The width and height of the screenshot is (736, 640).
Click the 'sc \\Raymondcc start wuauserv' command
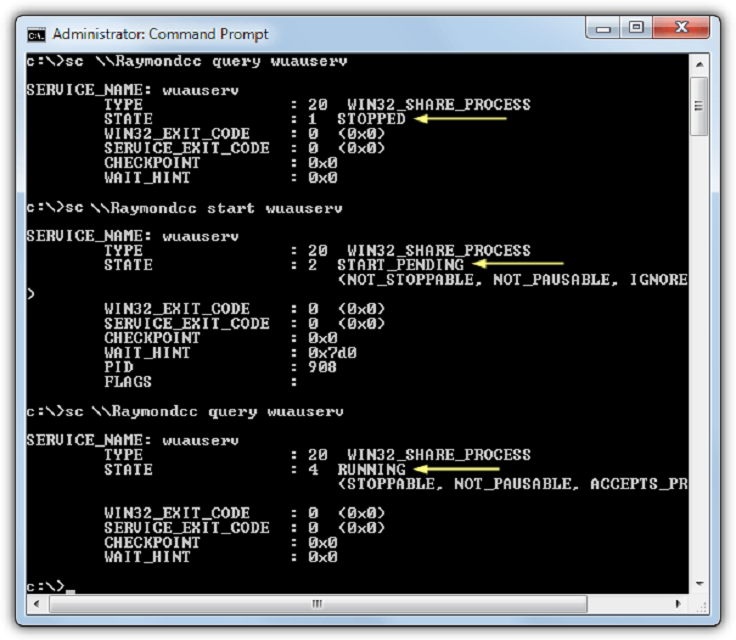tap(204, 208)
